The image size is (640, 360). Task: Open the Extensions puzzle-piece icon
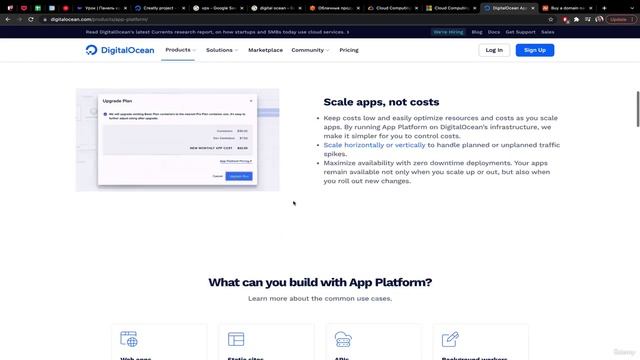[576, 19]
